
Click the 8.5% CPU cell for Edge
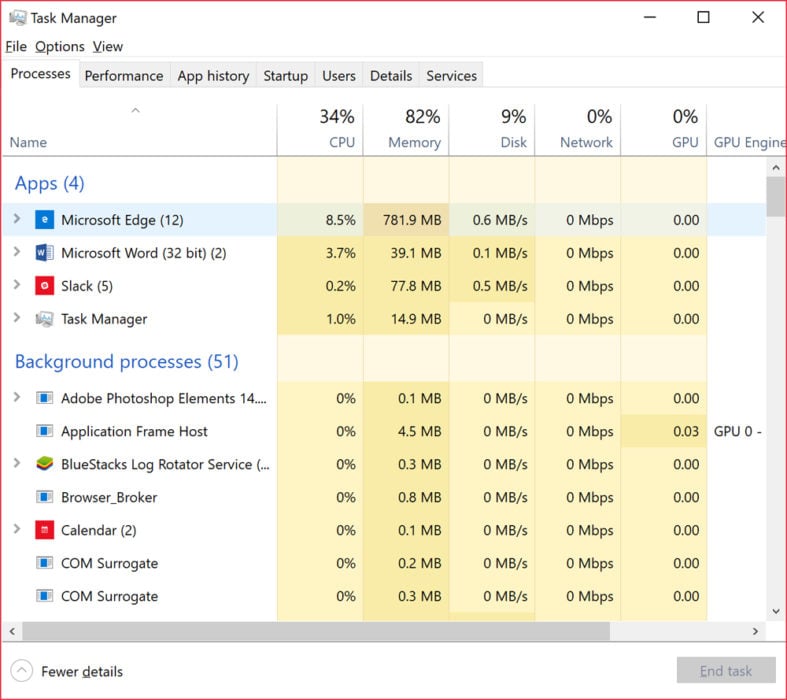point(320,220)
